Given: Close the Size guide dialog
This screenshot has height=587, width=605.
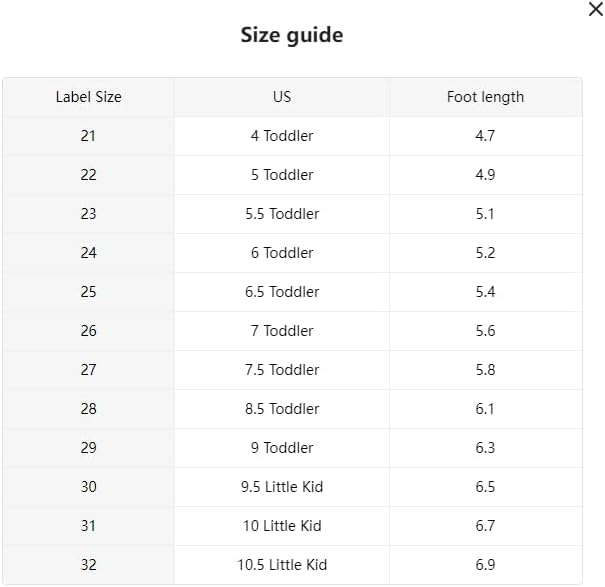Looking at the screenshot, I should [595, 10].
